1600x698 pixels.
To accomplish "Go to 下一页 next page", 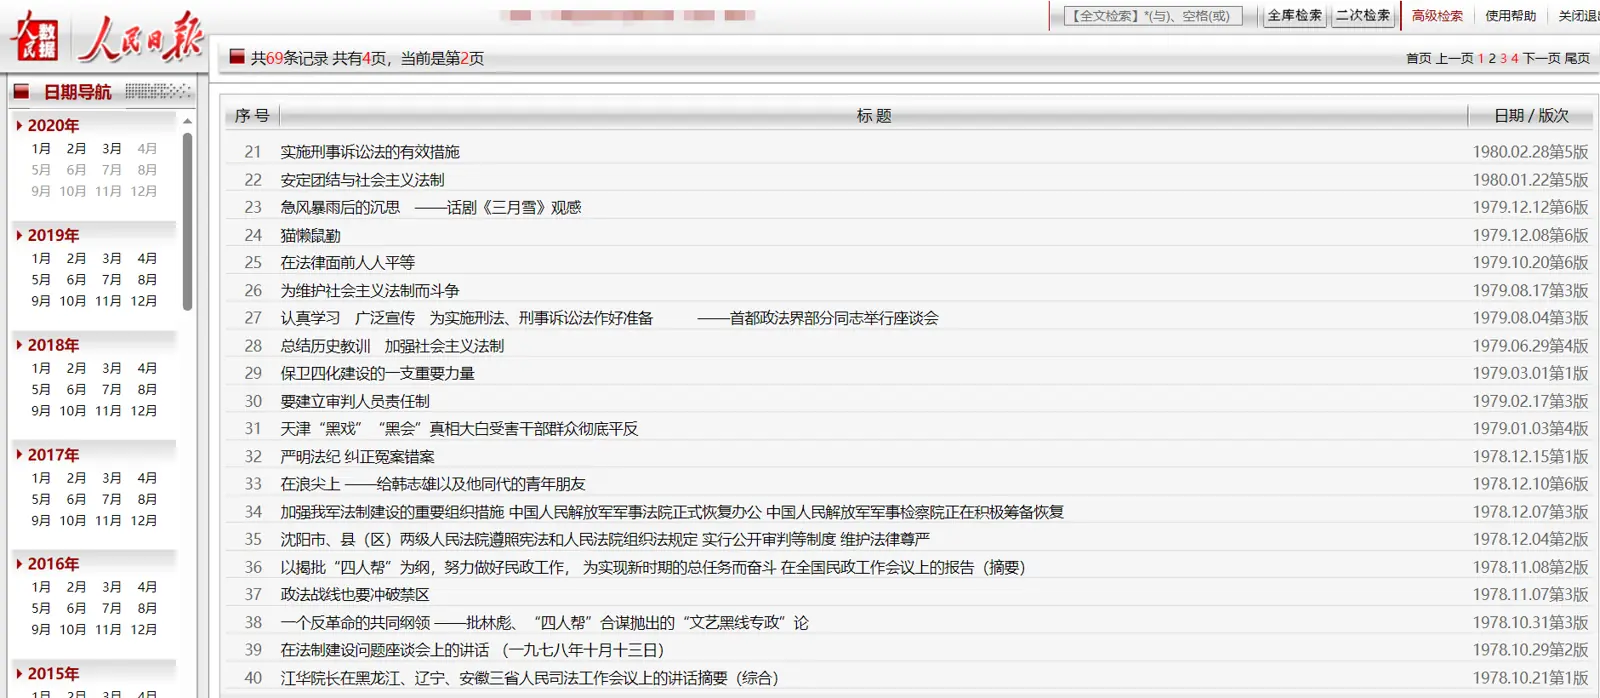I will (x=1541, y=59).
